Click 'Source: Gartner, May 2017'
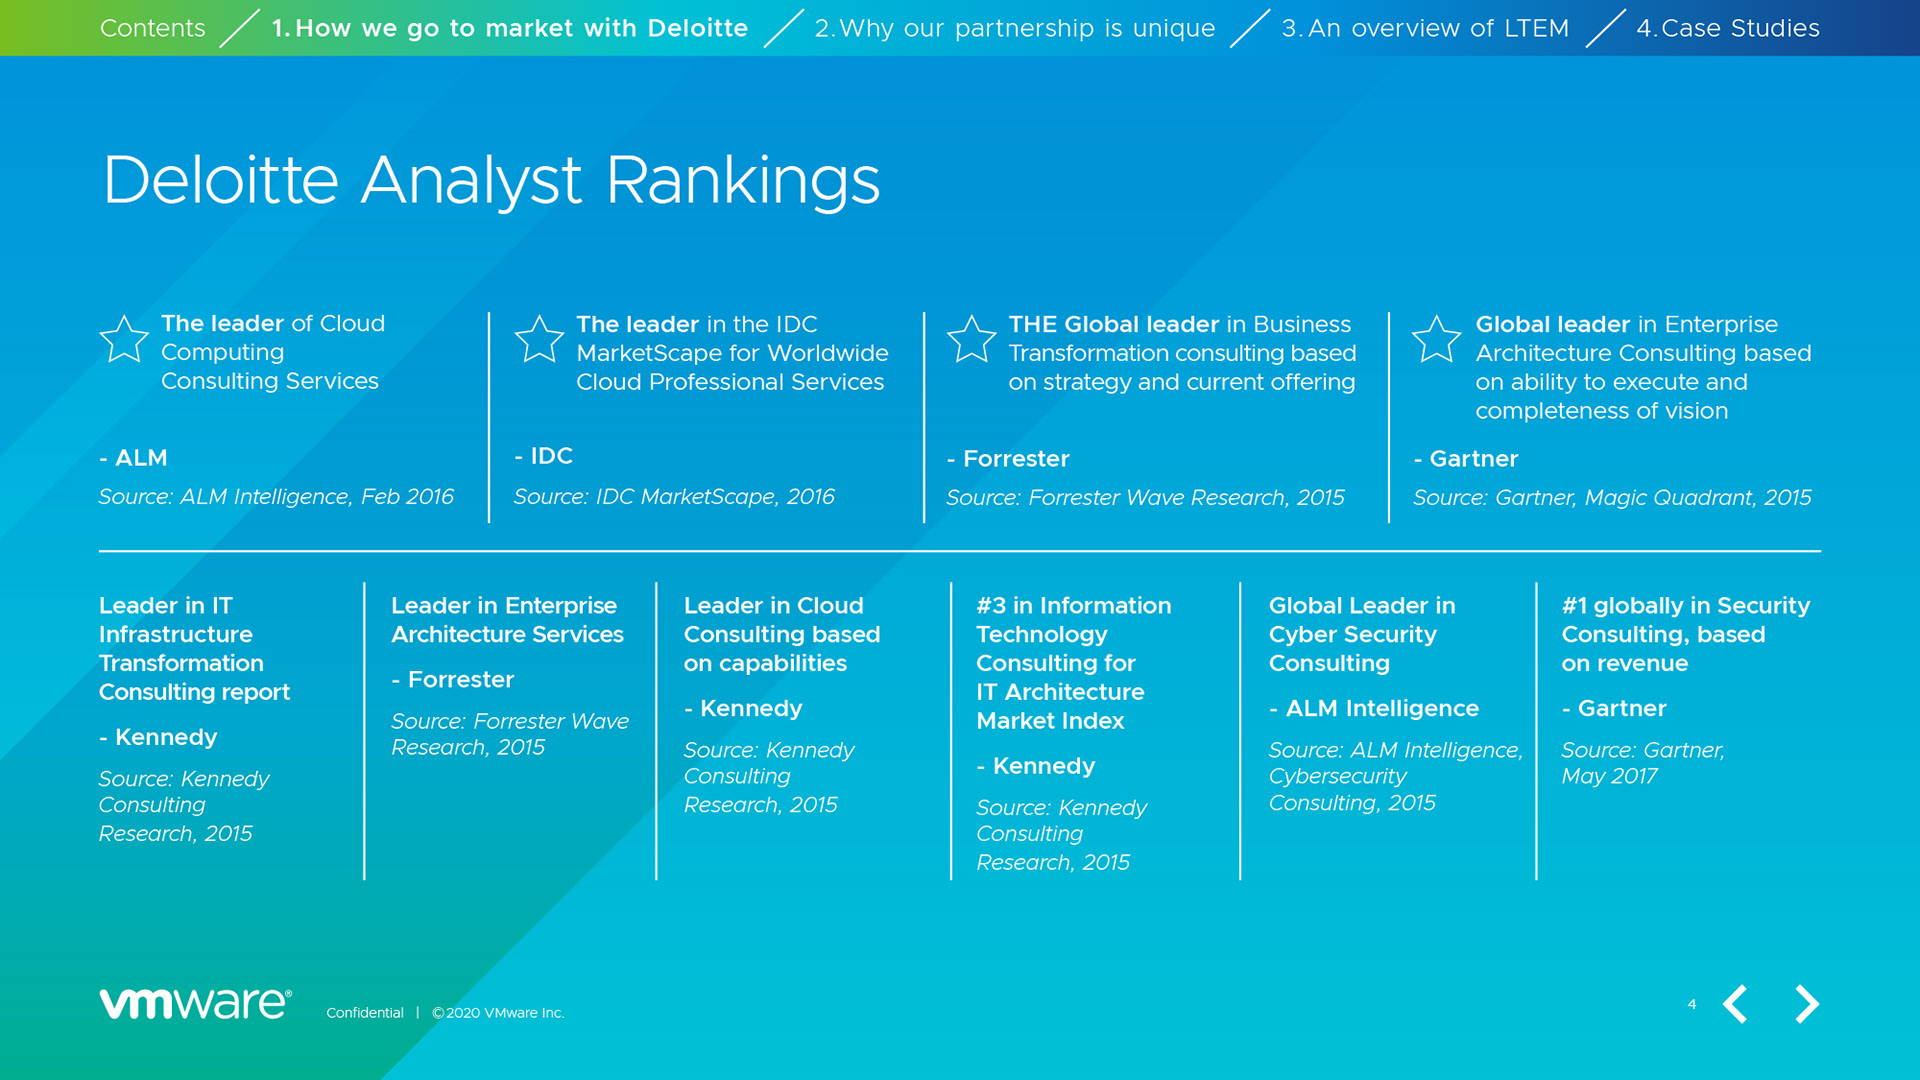Viewport: 1920px width, 1080px height. coord(1643,764)
